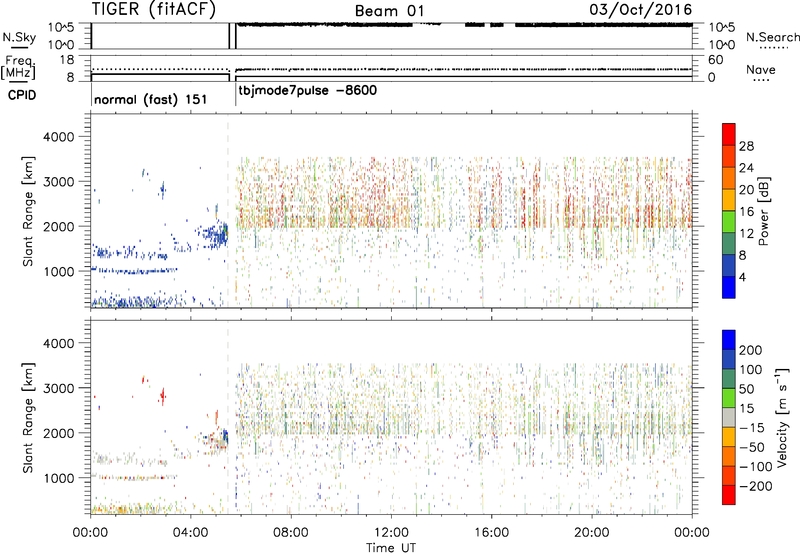
Task: Click the 'normal (fast) 151' CPID text
Action: (x=151, y=99)
